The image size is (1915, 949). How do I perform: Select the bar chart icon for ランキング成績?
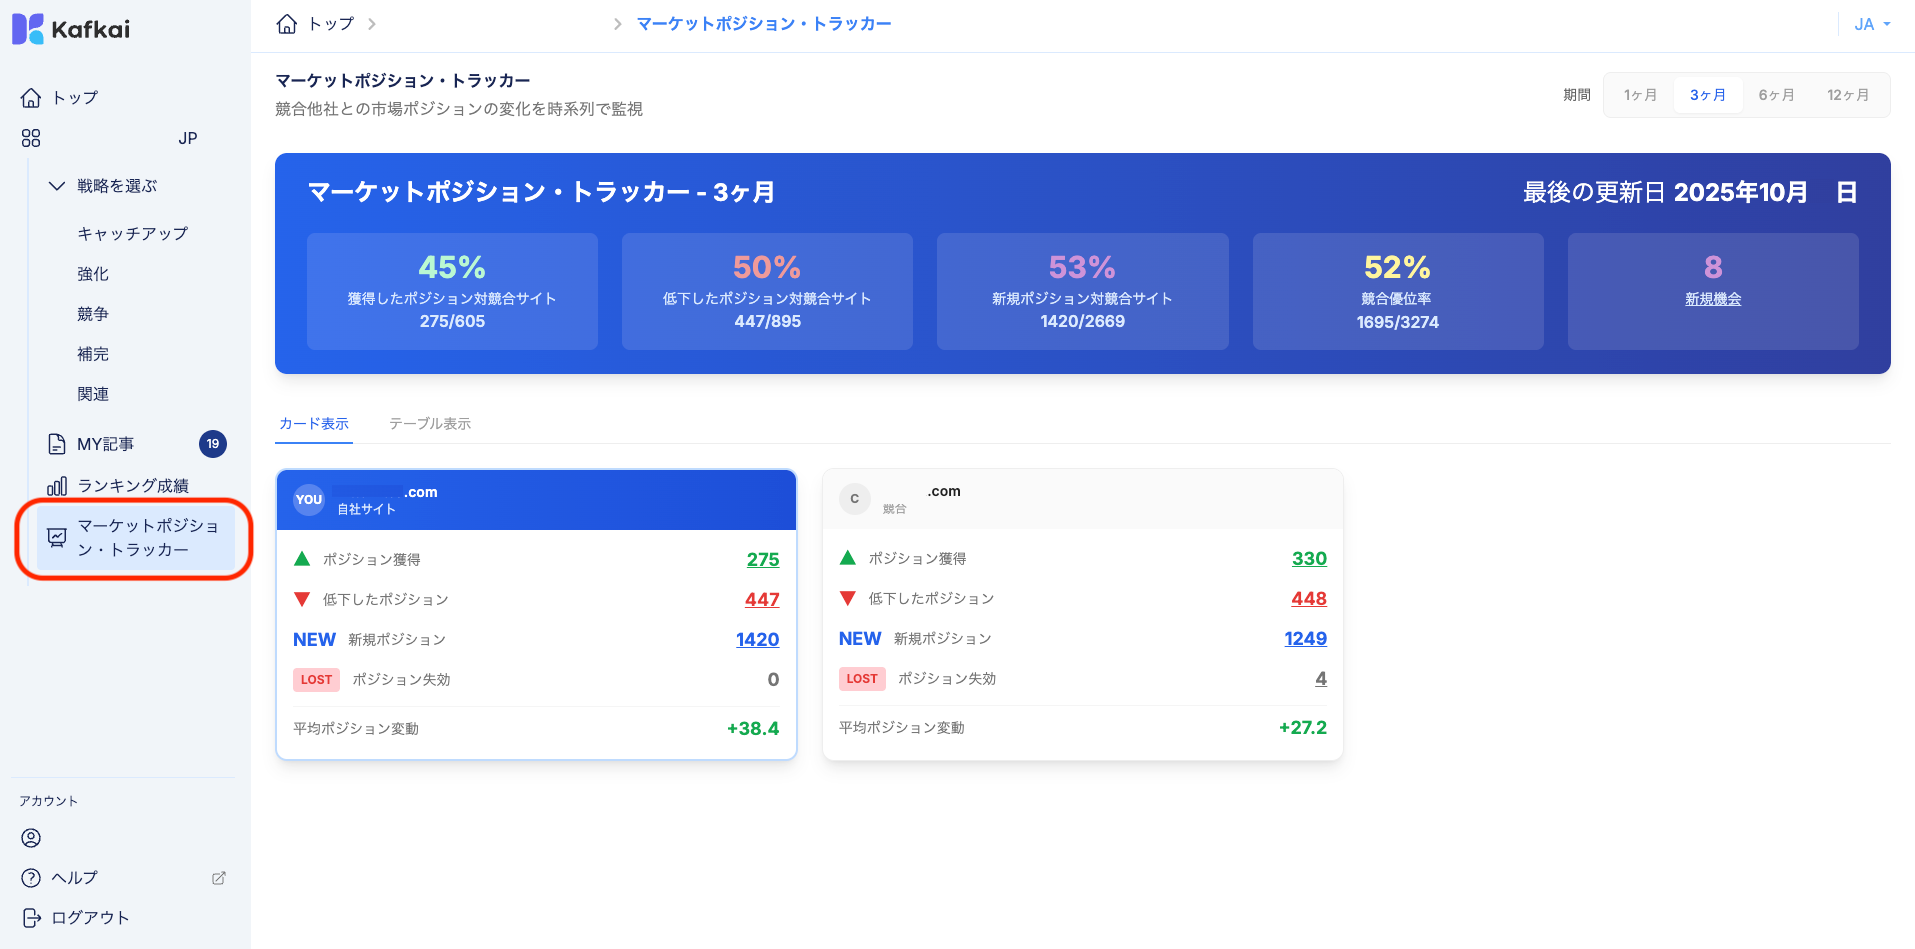pyautogui.click(x=55, y=484)
